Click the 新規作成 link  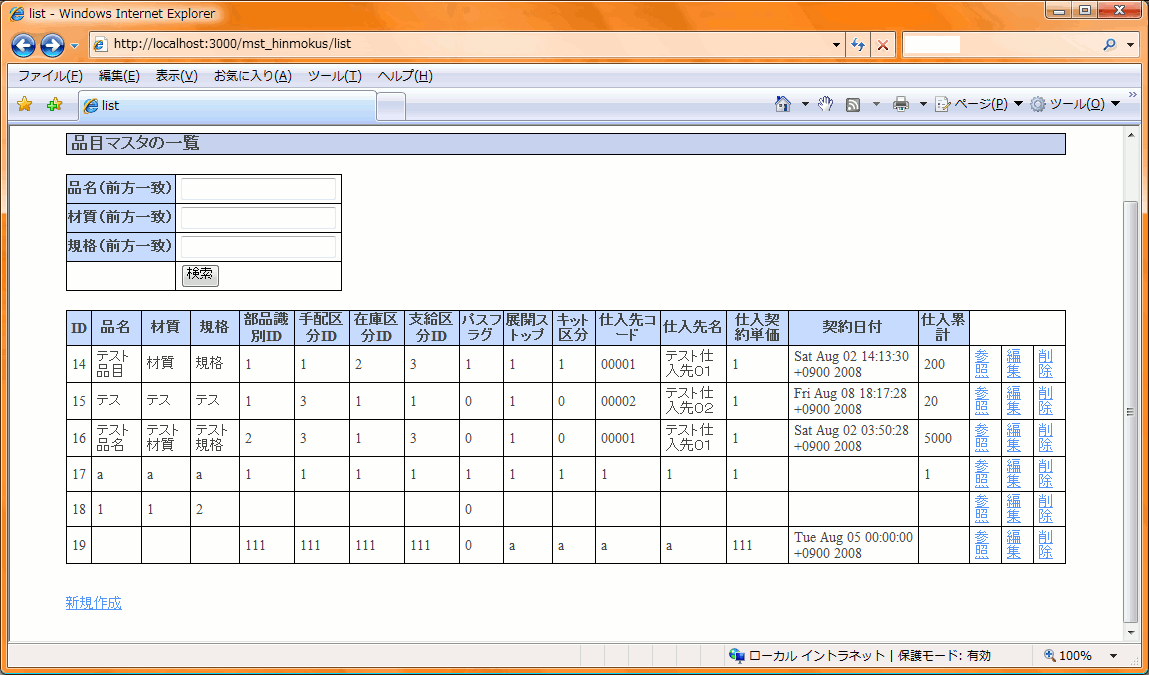[x=94, y=602]
